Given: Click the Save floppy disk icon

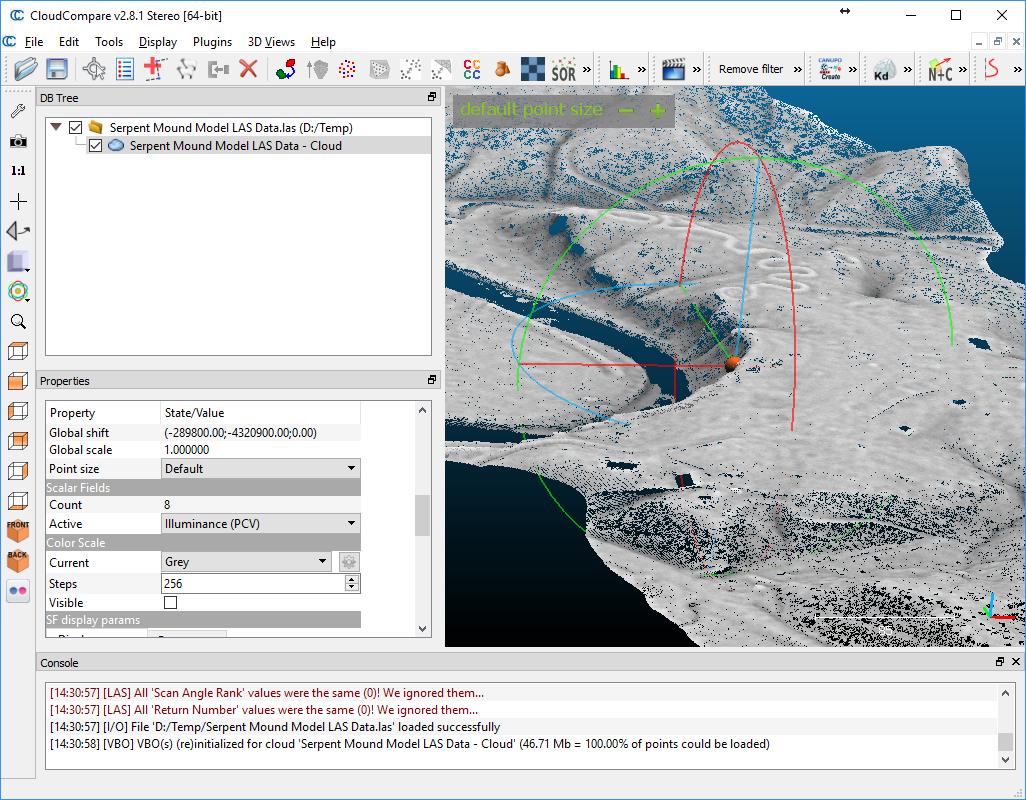Looking at the screenshot, I should (57, 69).
